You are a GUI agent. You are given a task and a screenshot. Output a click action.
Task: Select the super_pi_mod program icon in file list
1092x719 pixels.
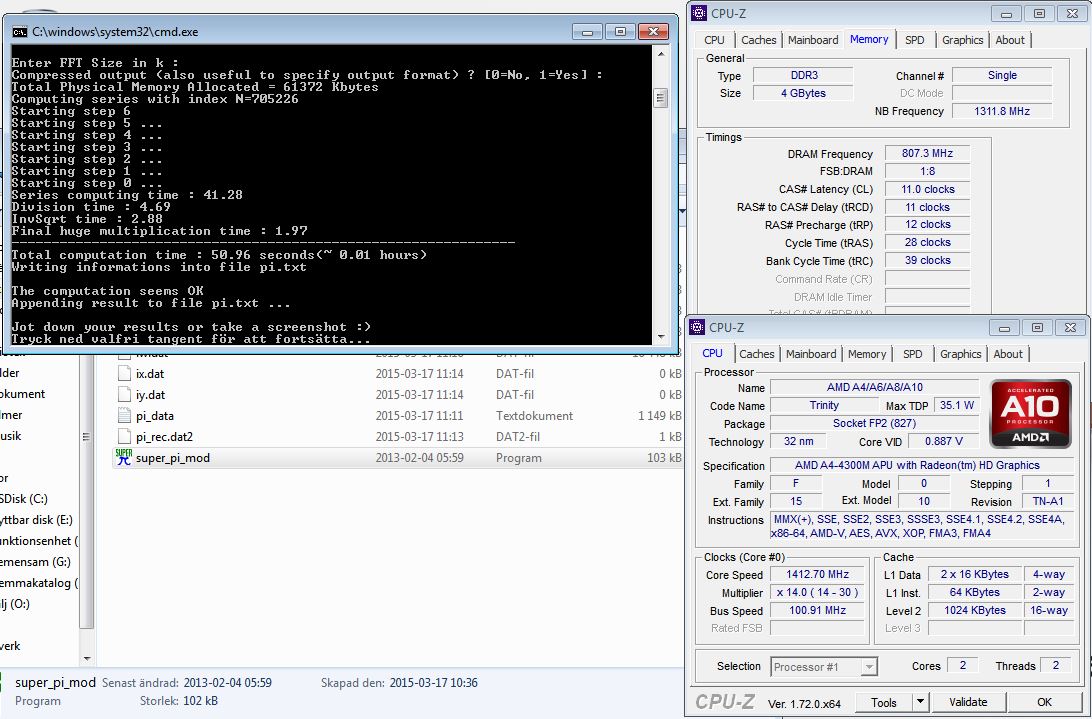(123, 458)
